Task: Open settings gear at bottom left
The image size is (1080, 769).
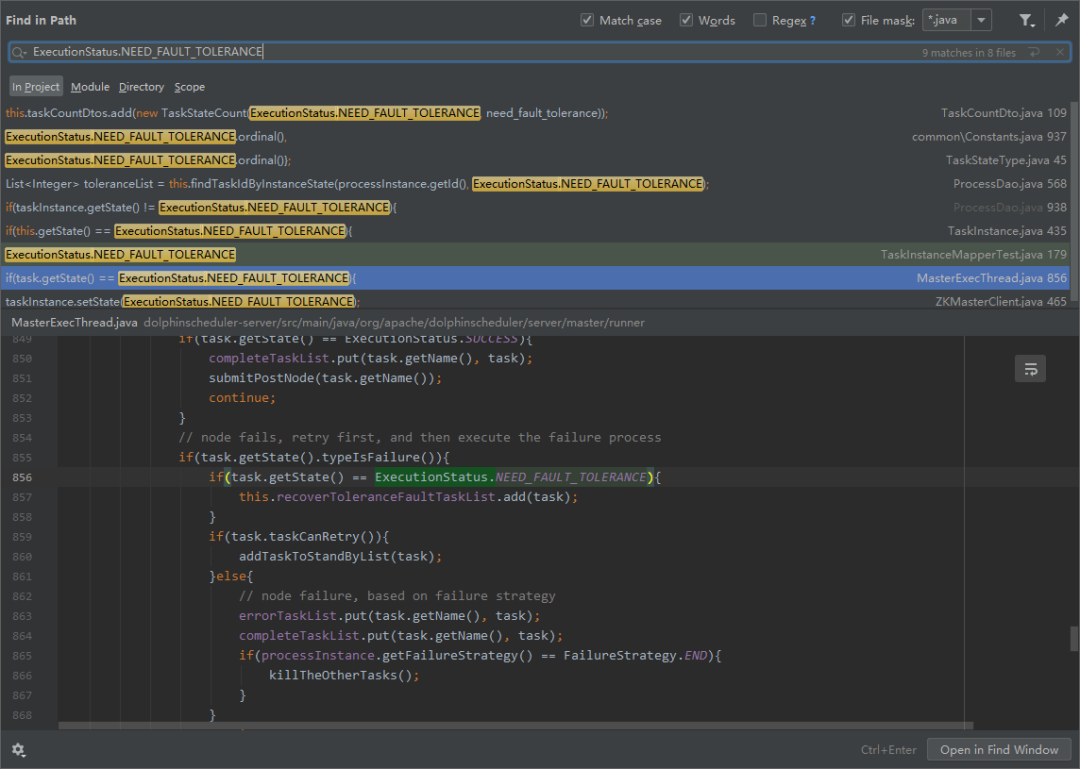Action: [18, 750]
